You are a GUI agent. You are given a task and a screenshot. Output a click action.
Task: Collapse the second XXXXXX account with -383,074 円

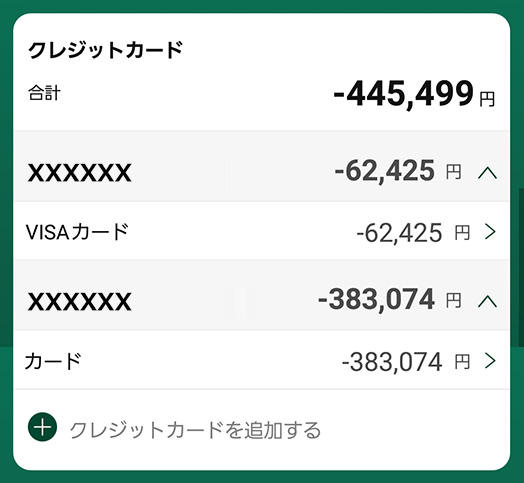point(488,301)
